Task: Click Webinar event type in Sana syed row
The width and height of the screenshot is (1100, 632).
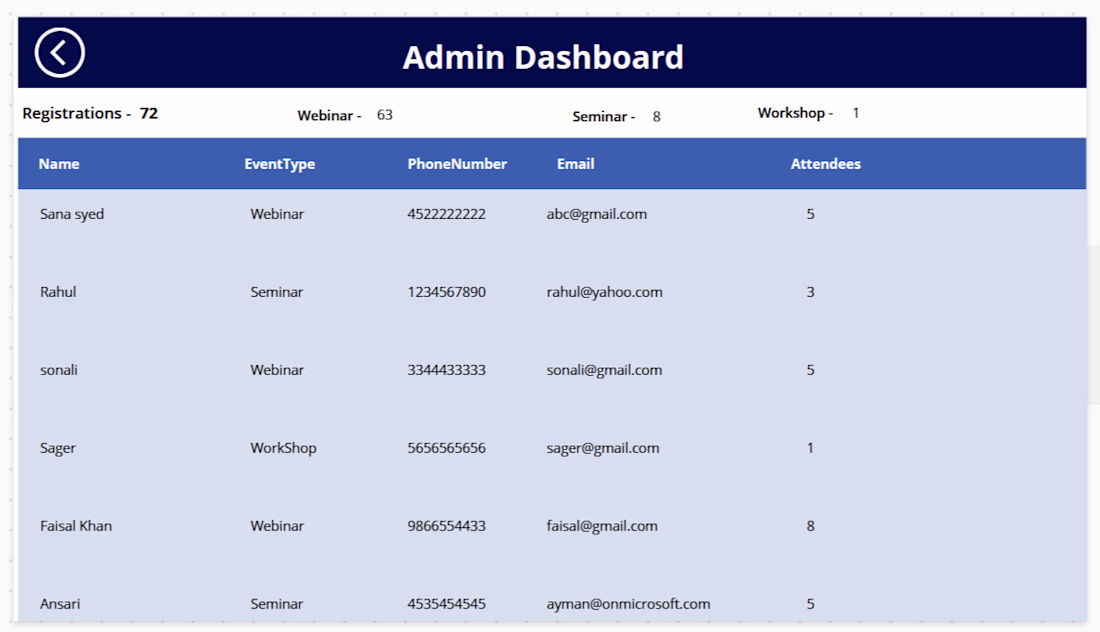Action: (277, 214)
